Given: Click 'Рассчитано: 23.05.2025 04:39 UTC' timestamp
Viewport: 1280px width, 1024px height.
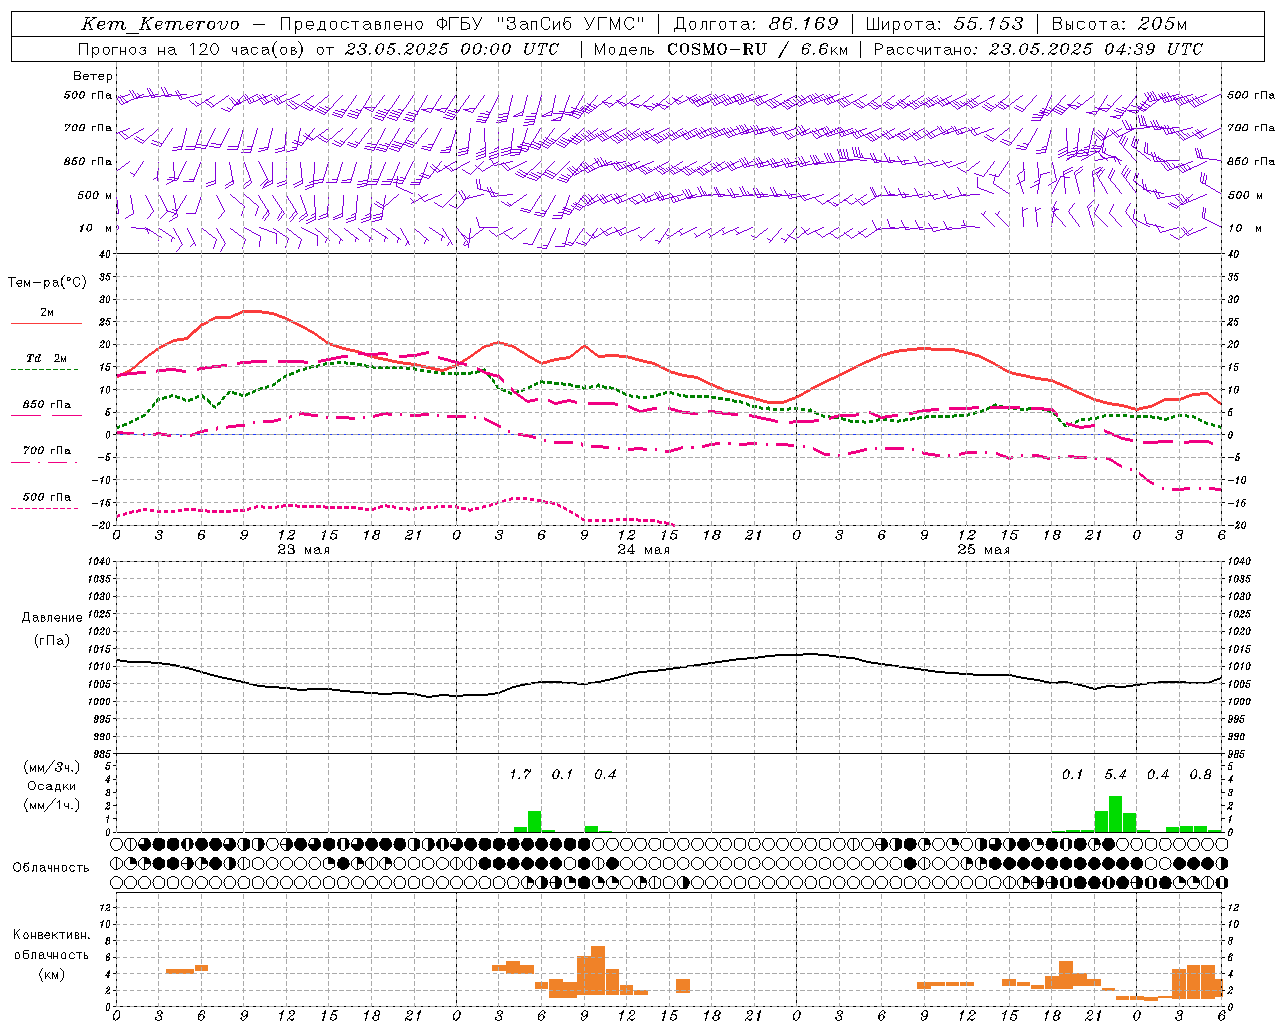Looking at the screenshot, I should pyautogui.click(x=1038, y=49).
